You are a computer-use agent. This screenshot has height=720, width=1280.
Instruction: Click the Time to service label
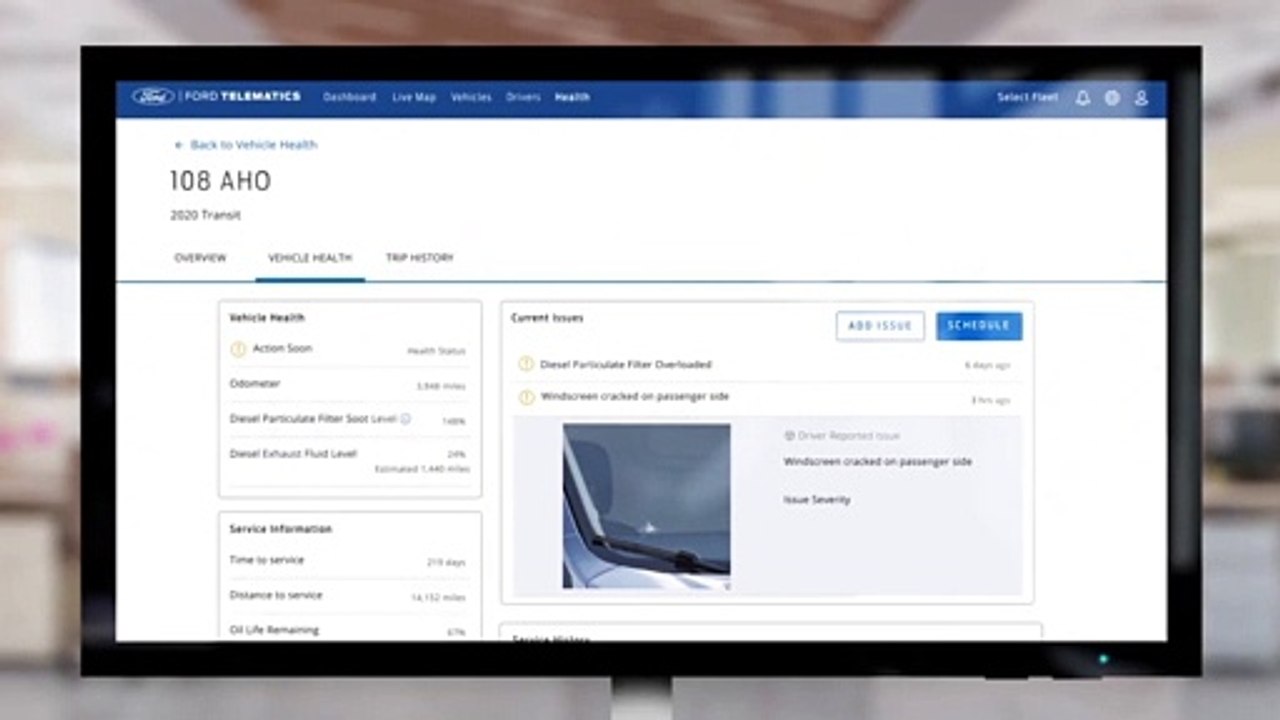267,560
